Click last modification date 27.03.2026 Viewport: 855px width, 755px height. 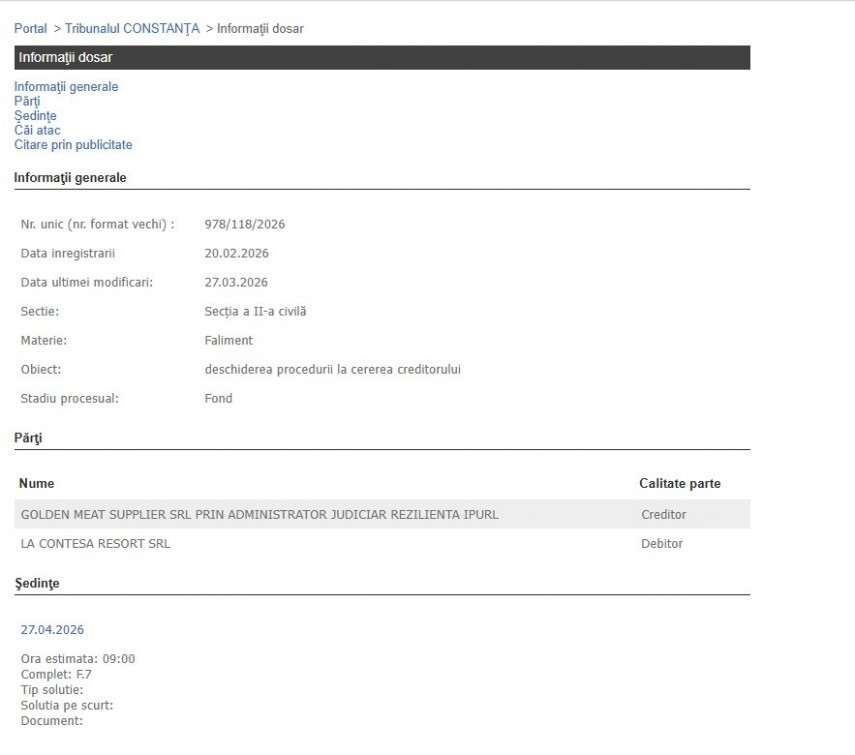[236, 283]
